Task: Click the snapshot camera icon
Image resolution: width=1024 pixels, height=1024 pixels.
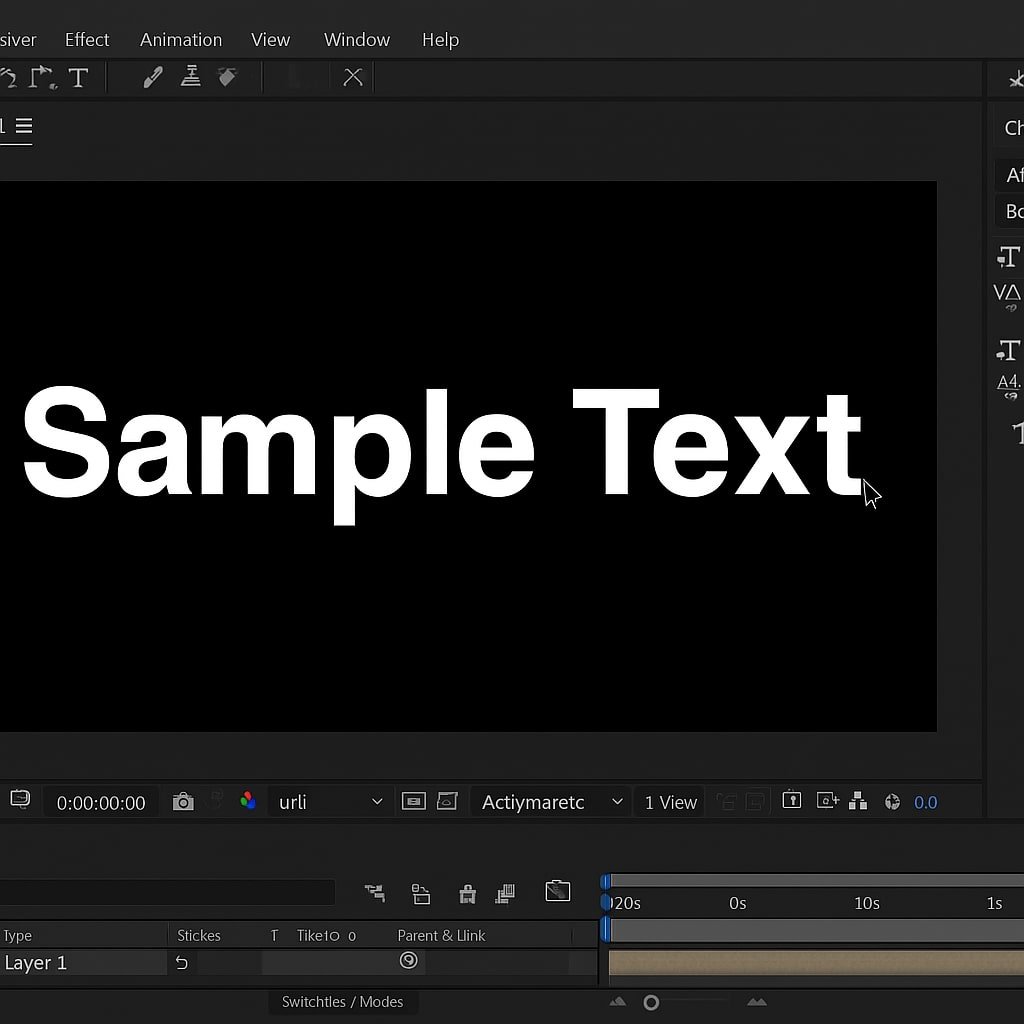Action: pyautogui.click(x=183, y=802)
